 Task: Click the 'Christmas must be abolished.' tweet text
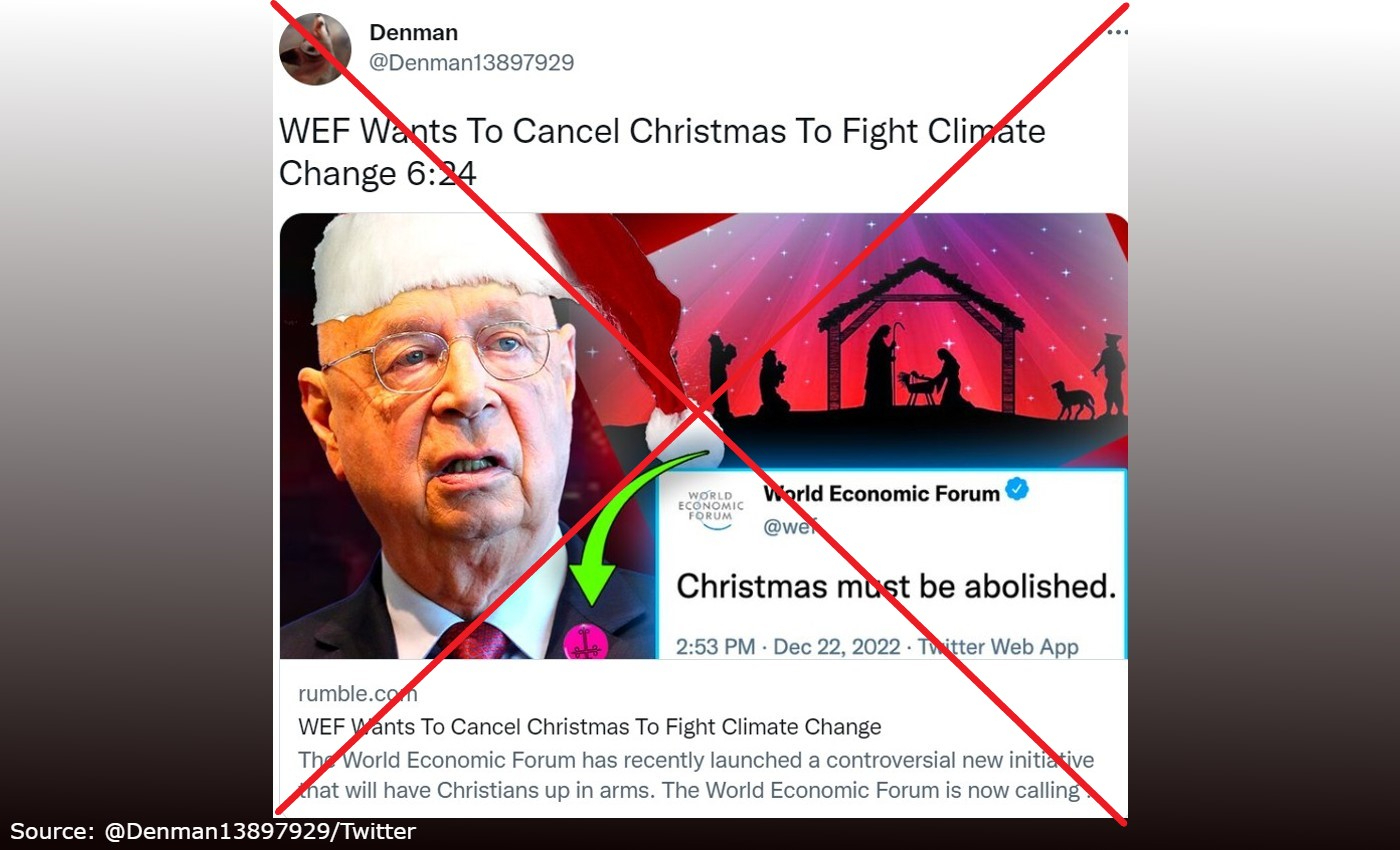pyautogui.click(x=896, y=586)
